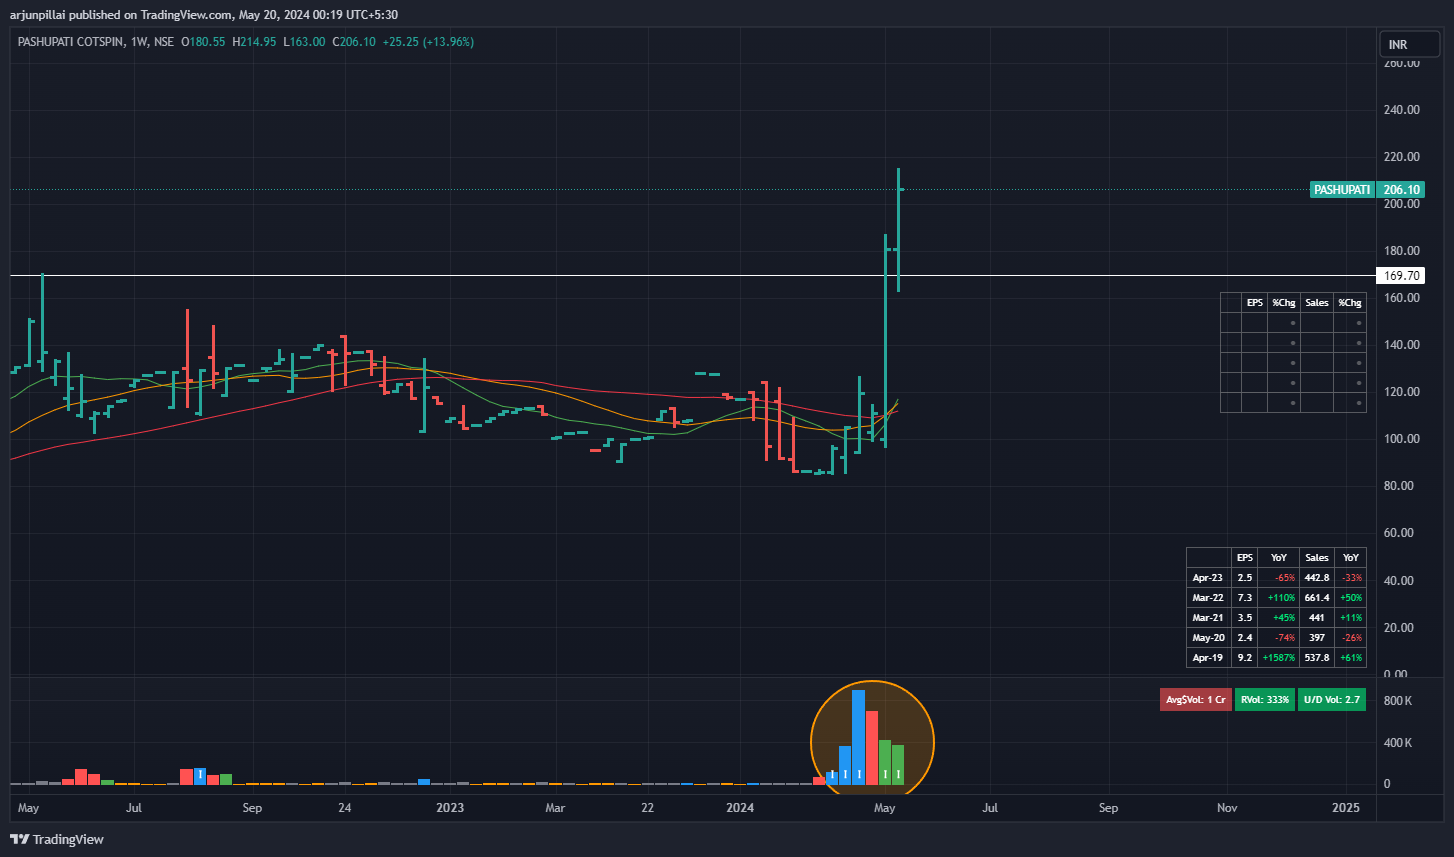
Task: Click the U/D Vol: 2.7 badge
Action: 1332,700
